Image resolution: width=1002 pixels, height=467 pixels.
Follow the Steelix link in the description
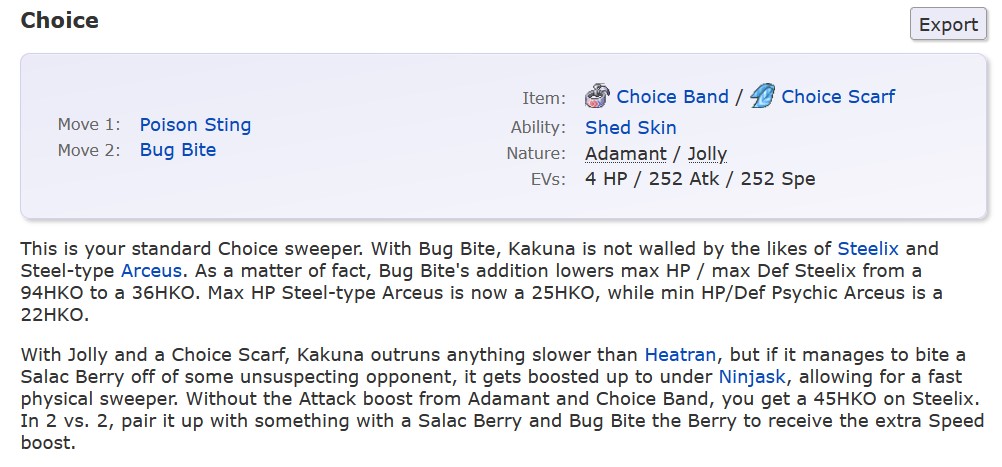coord(868,249)
